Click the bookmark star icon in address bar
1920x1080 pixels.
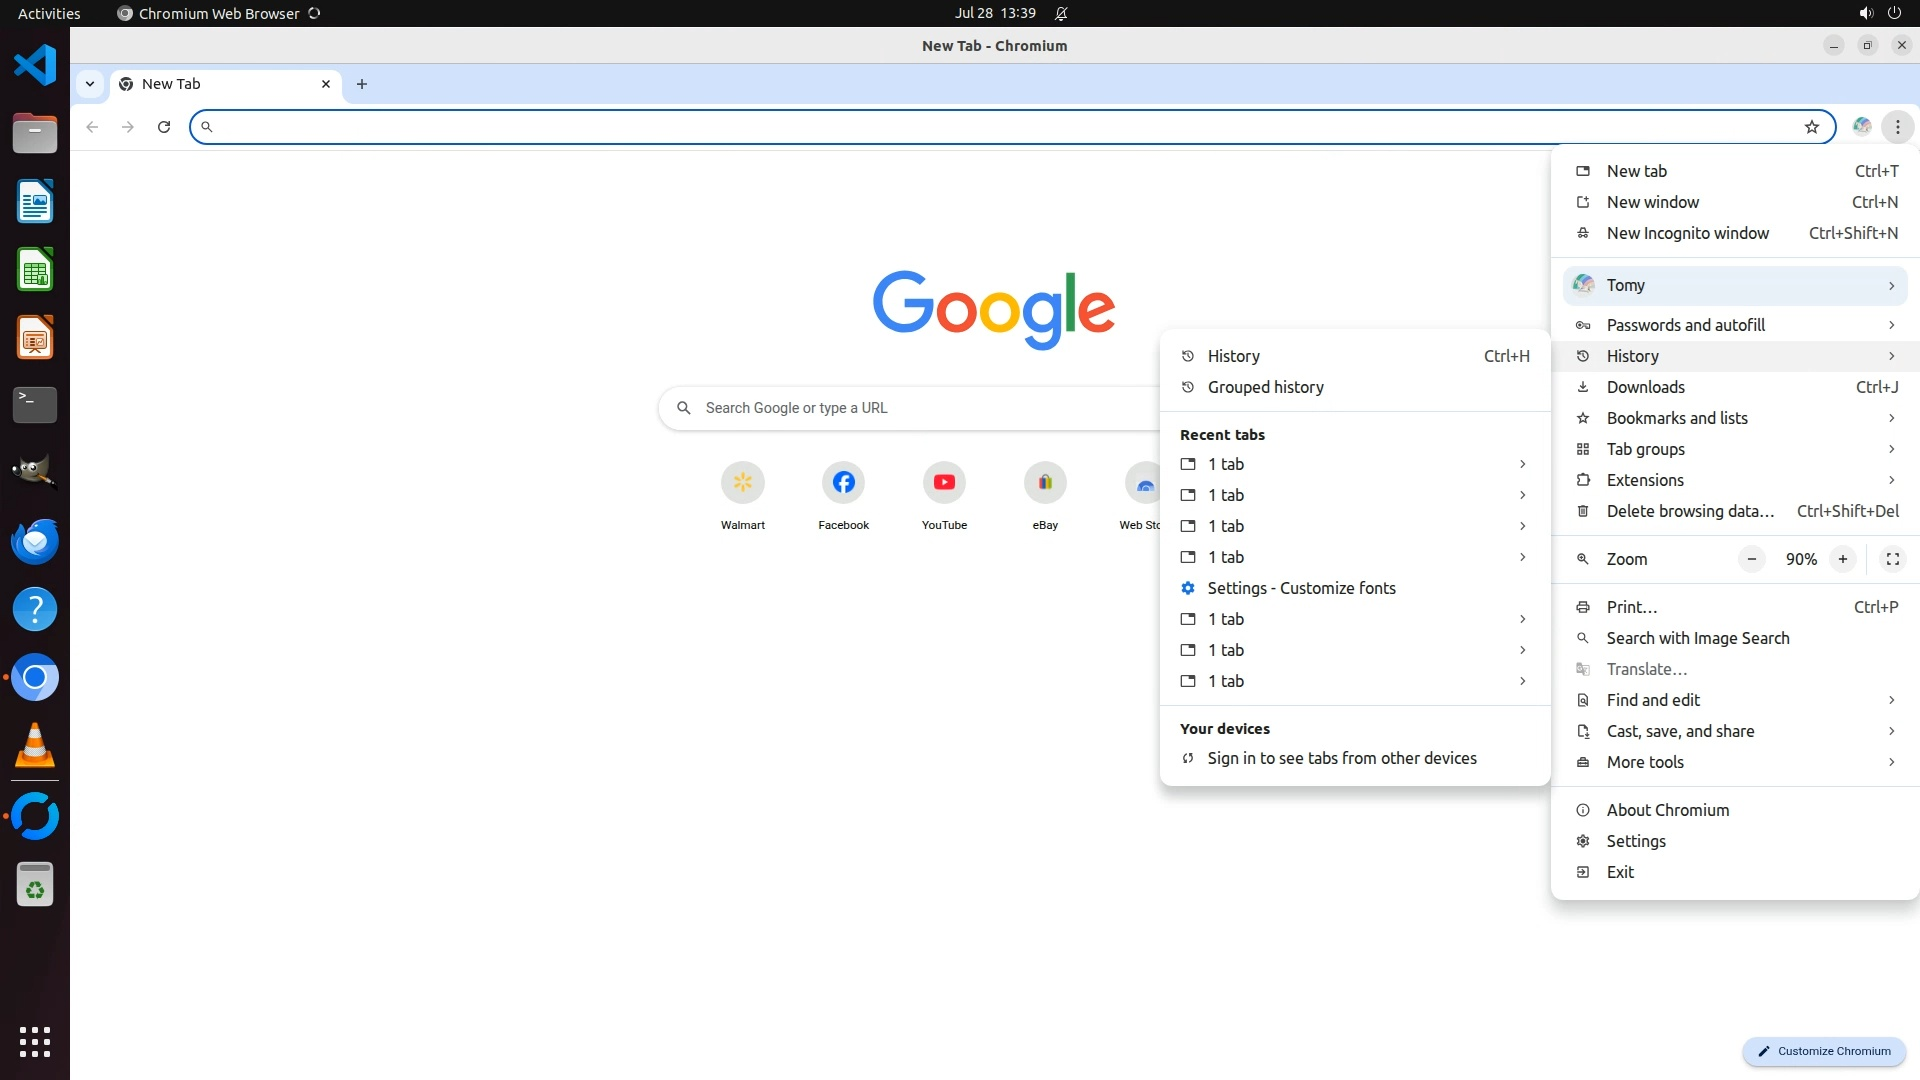[x=1811, y=127]
